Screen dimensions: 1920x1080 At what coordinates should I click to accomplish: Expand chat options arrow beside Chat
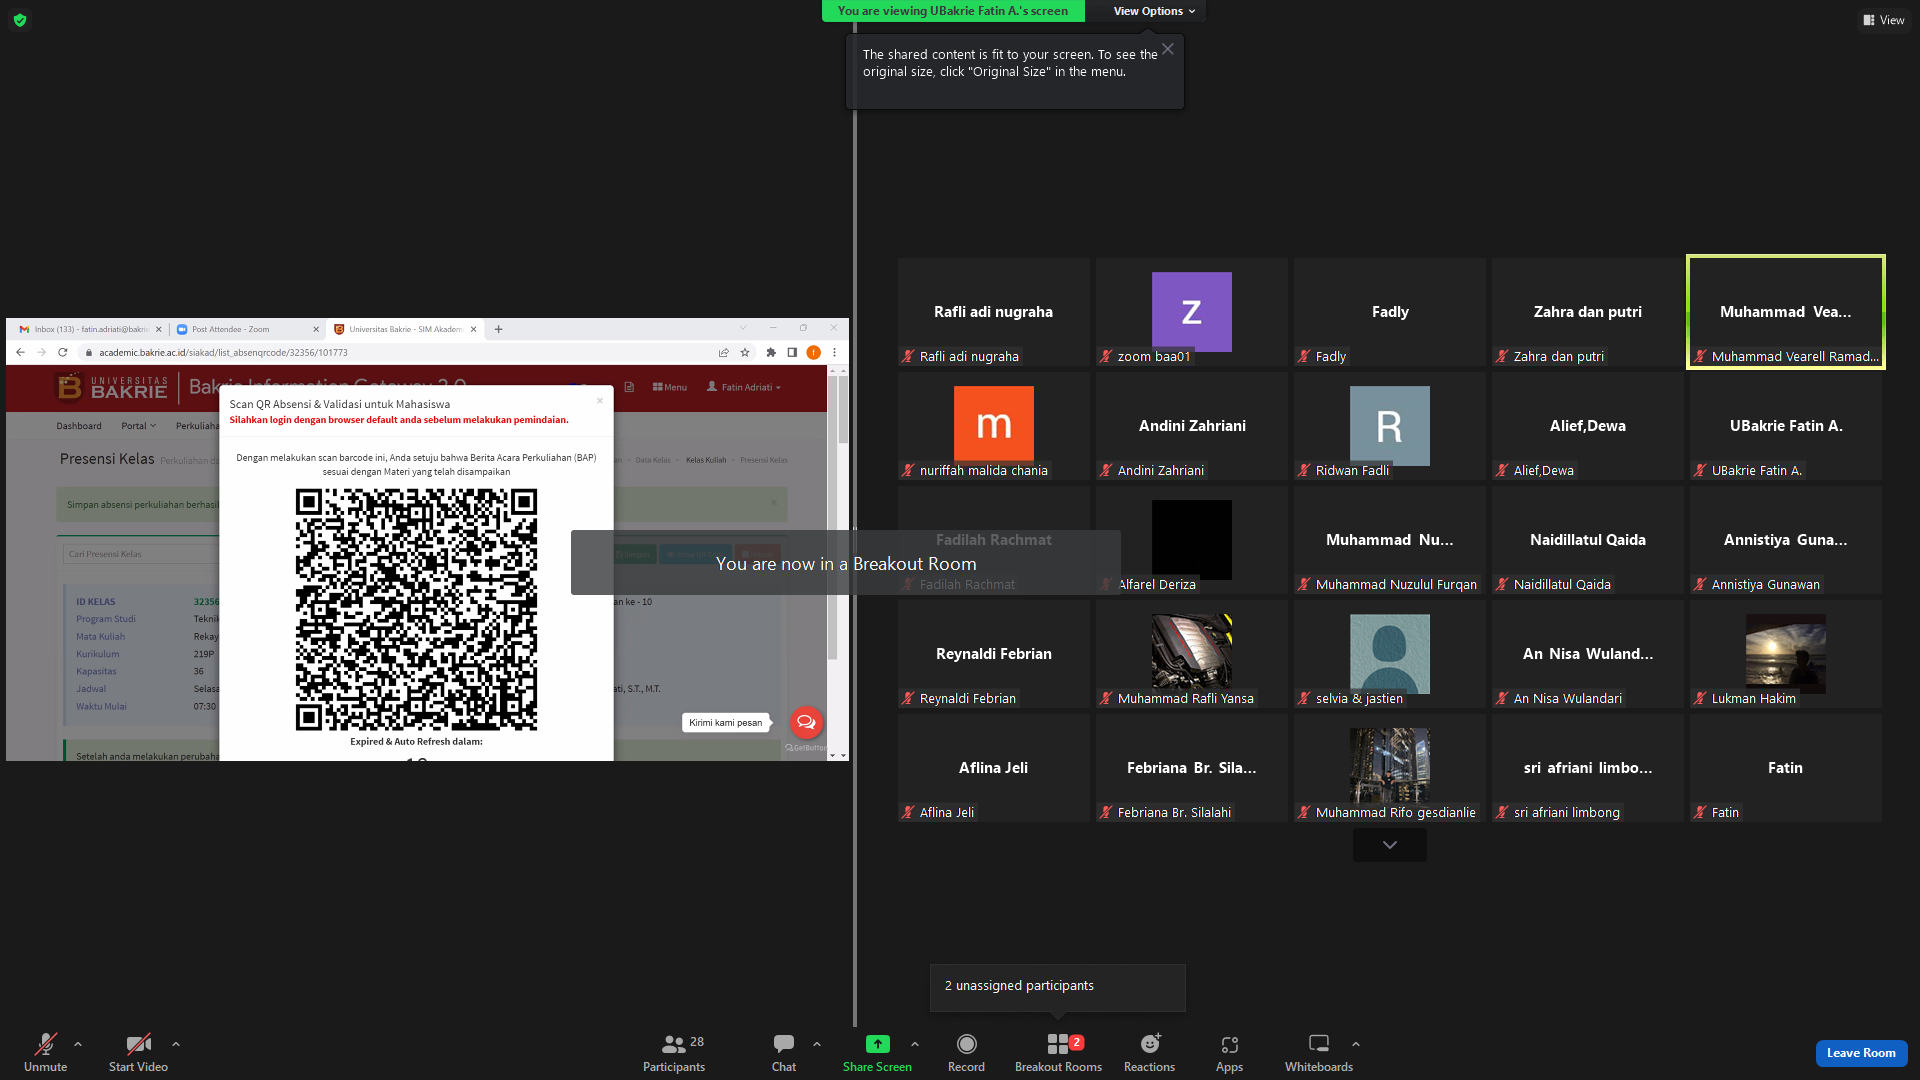click(817, 1044)
